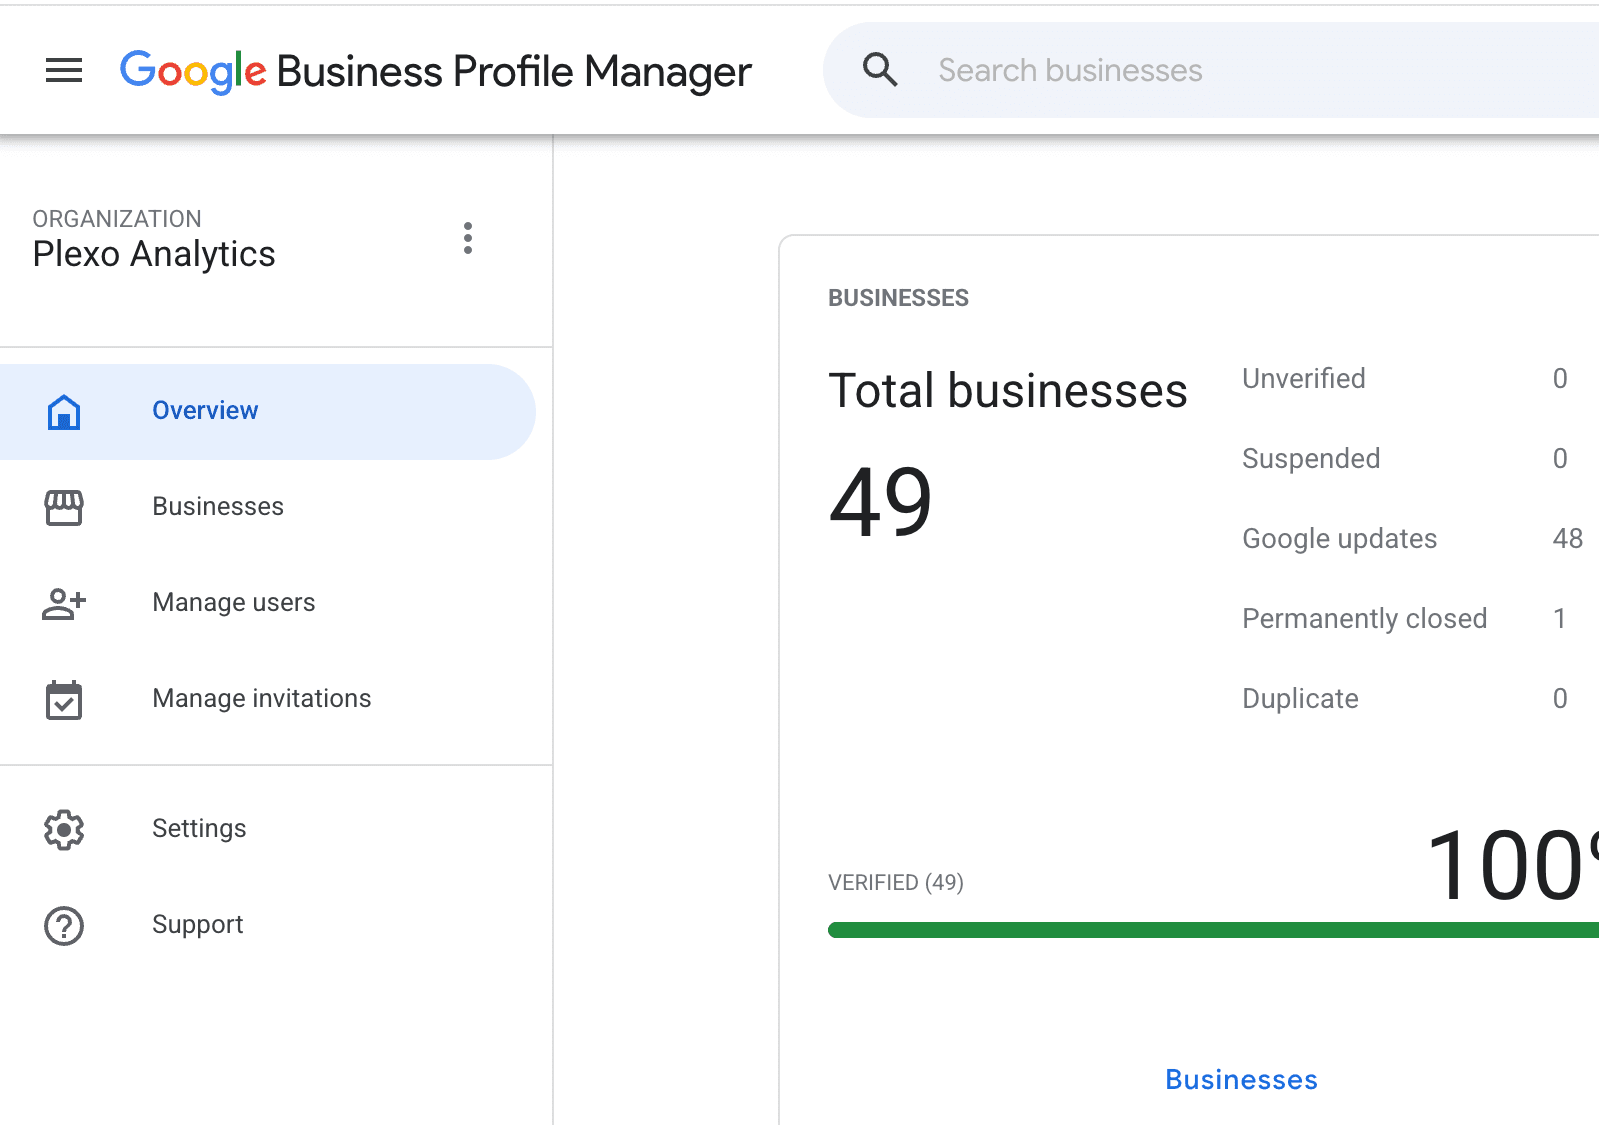
Task: Click the search magnifier icon
Action: [x=880, y=70]
